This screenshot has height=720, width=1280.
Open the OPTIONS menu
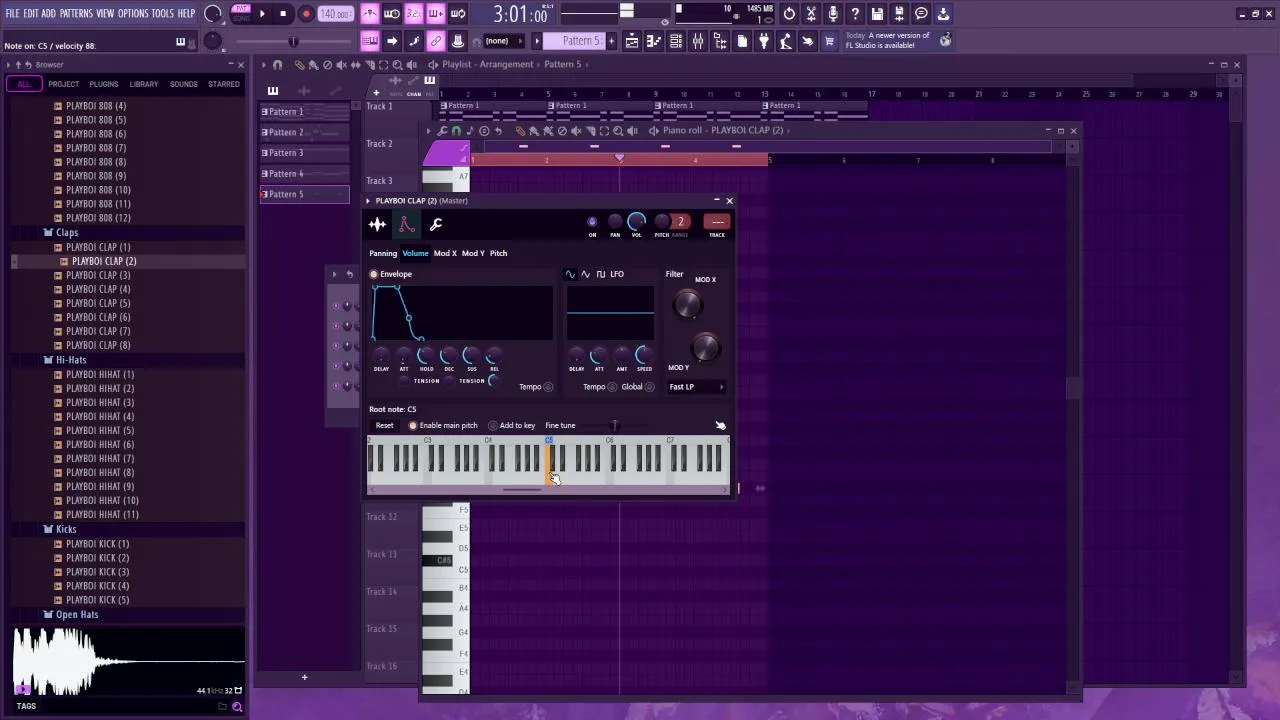pyautogui.click(x=133, y=14)
